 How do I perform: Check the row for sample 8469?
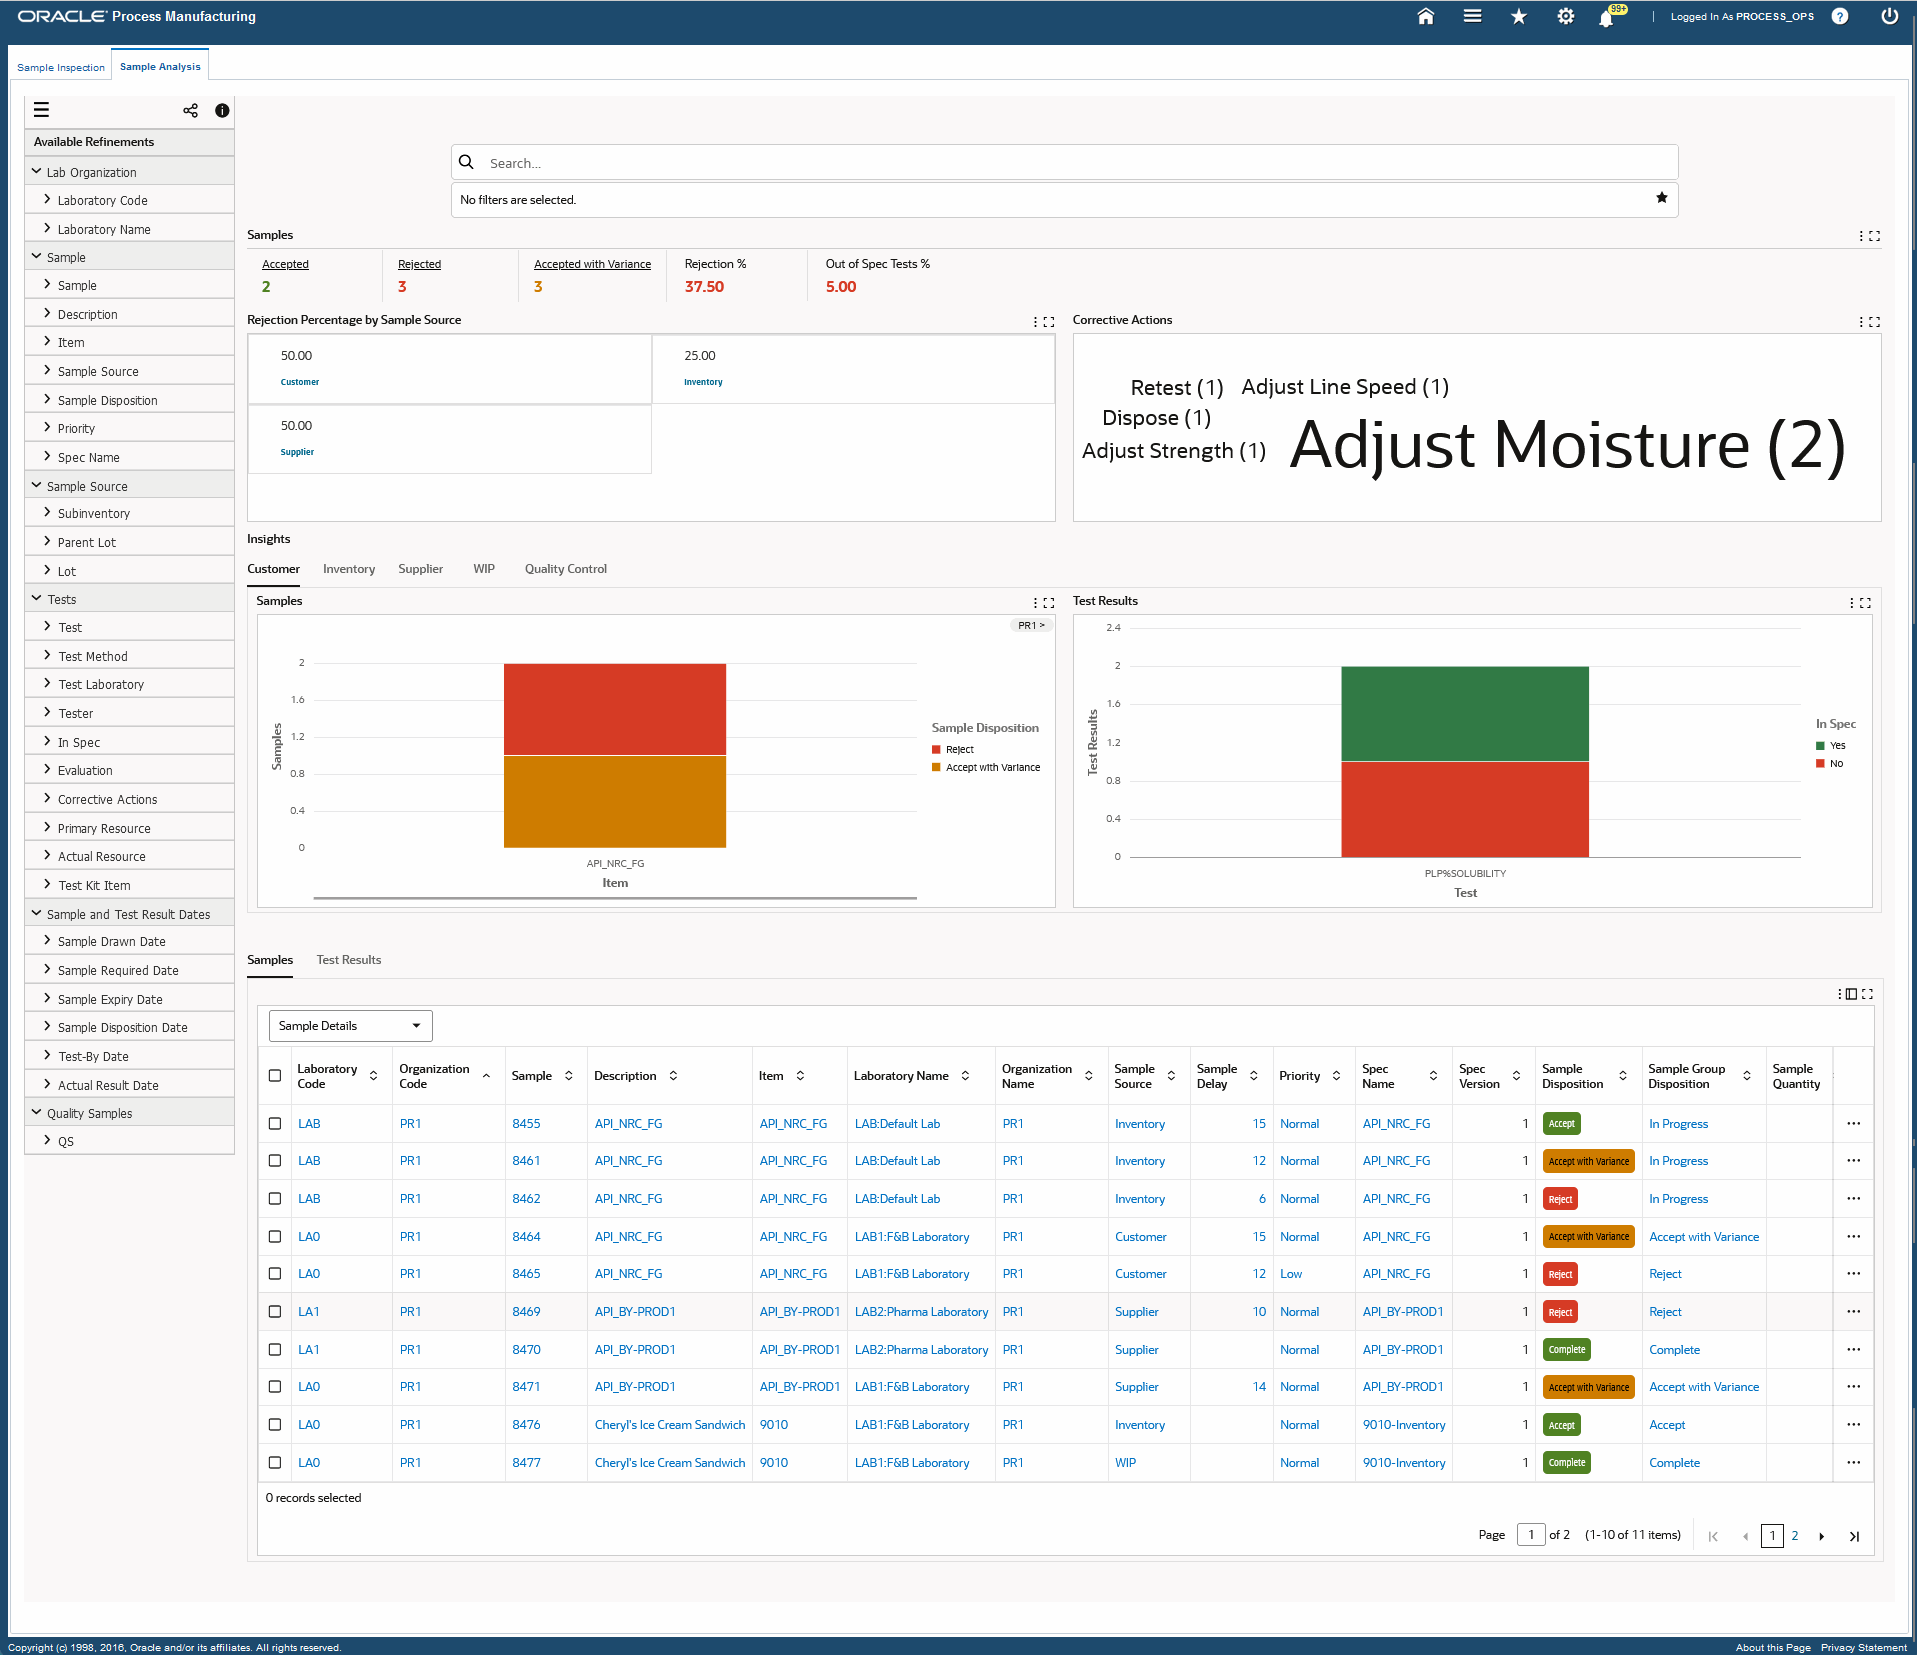click(x=275, y=1311)
